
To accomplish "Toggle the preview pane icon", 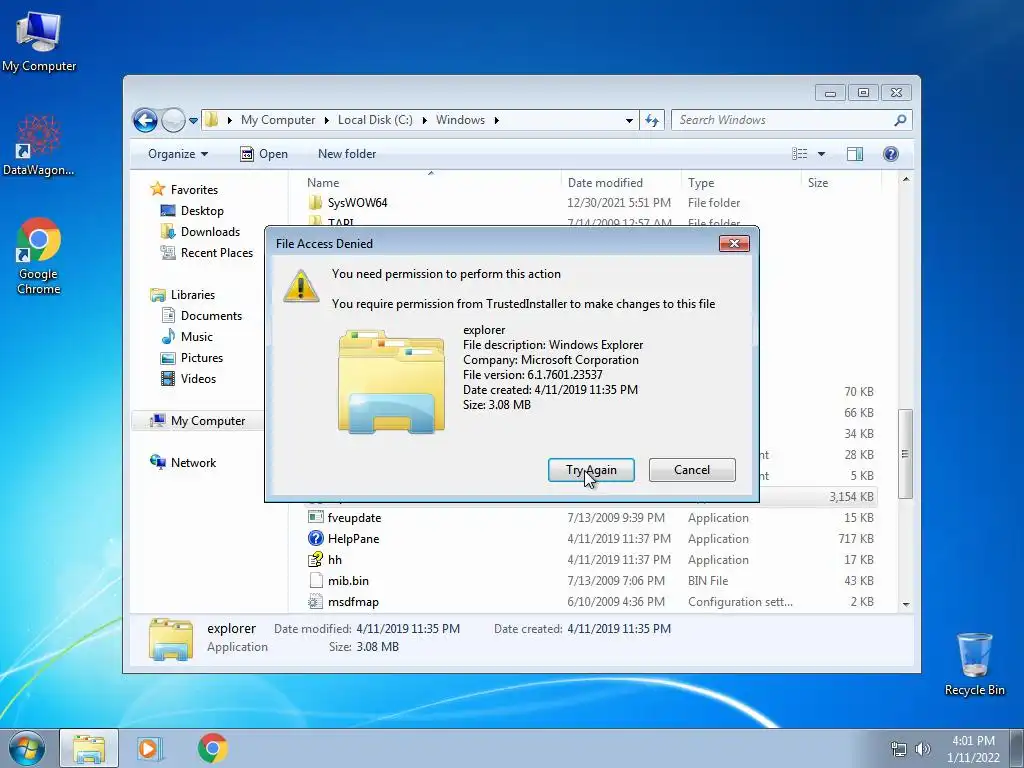I will (854, 153).
